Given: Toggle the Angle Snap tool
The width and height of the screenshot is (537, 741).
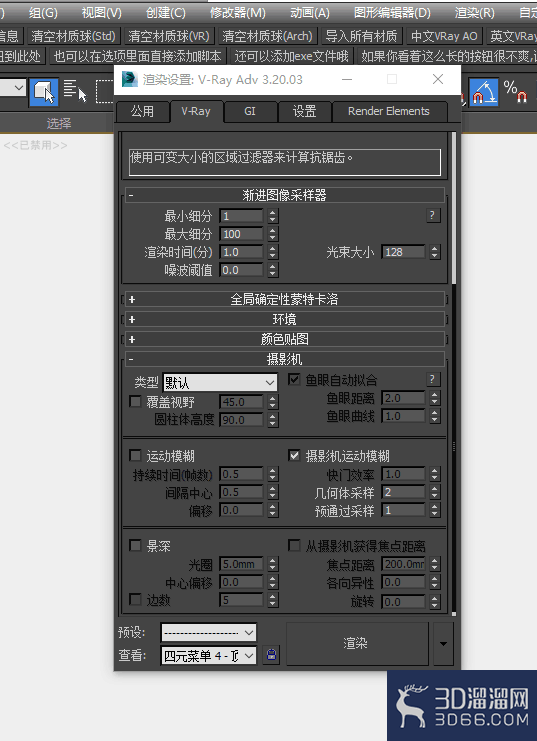Looking at the screenshot, I should 483,92.
